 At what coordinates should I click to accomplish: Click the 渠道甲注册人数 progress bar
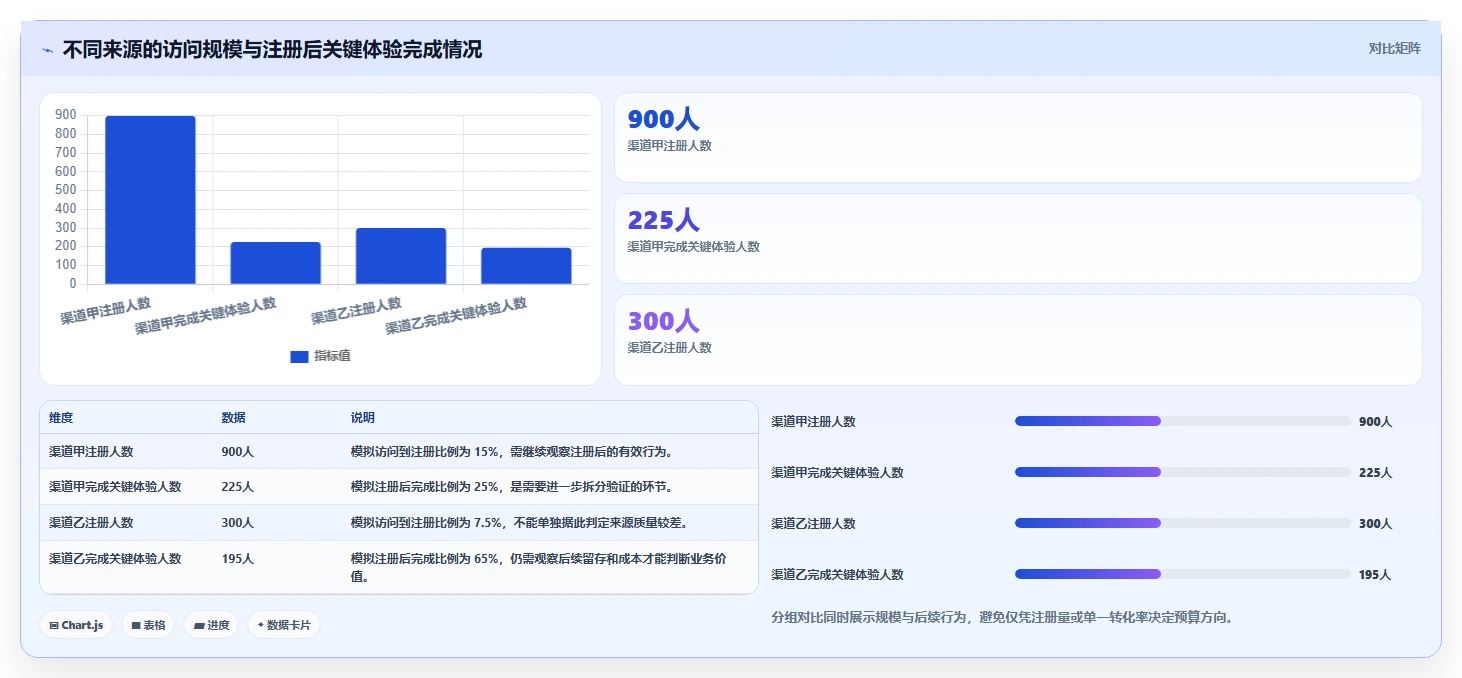coord(1182,421)
